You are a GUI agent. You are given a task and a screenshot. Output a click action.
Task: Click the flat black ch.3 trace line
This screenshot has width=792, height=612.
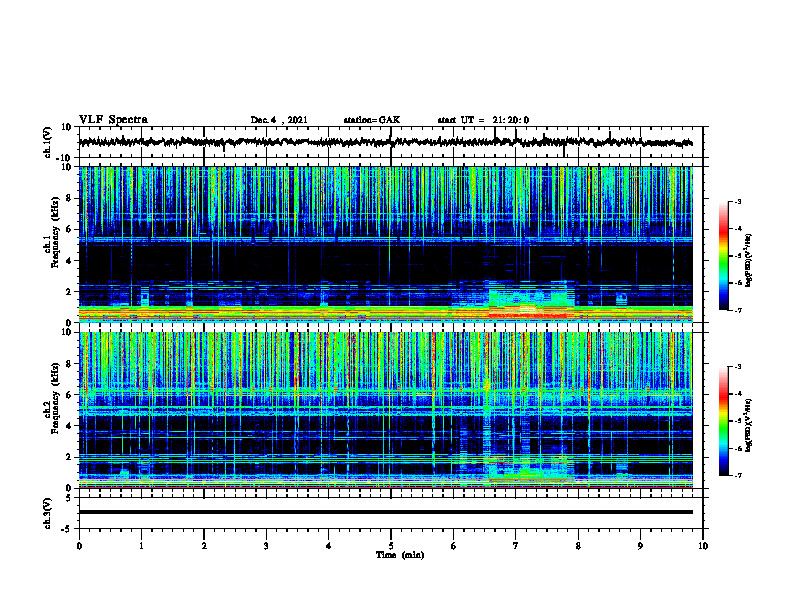click(385, 512)
